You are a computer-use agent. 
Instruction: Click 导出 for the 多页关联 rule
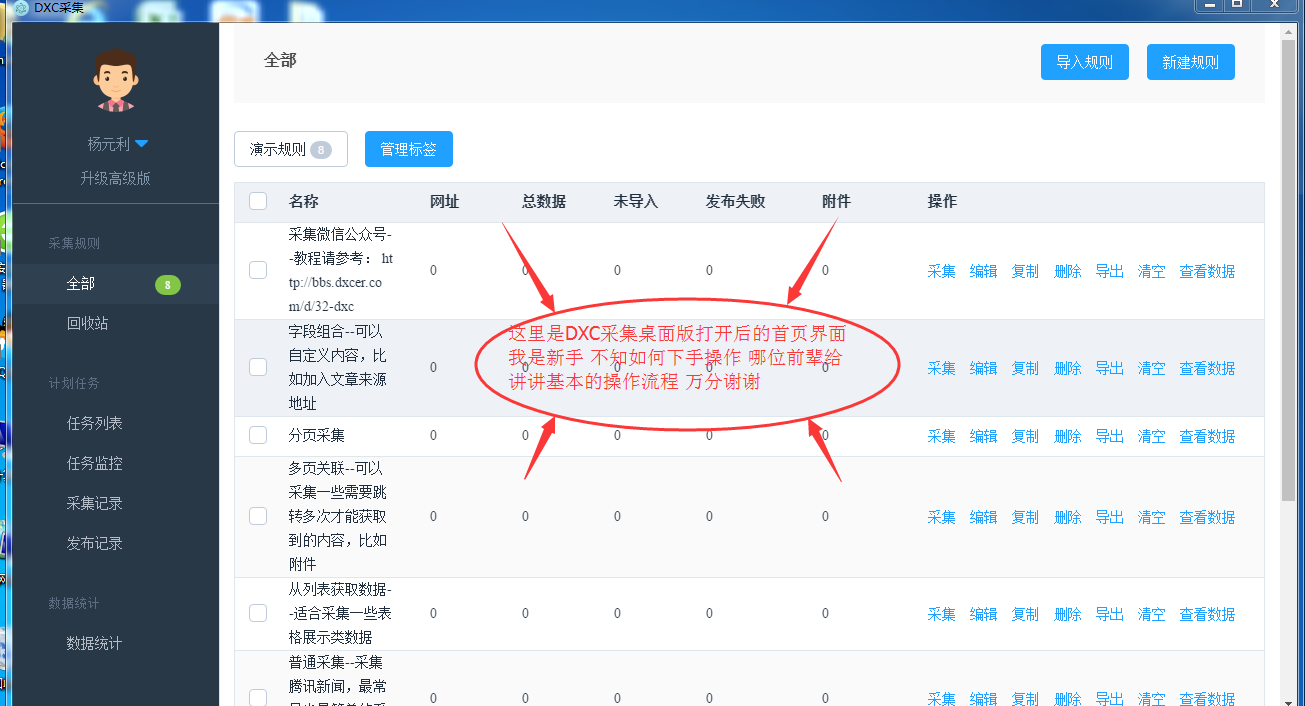tap(1110, 517)
